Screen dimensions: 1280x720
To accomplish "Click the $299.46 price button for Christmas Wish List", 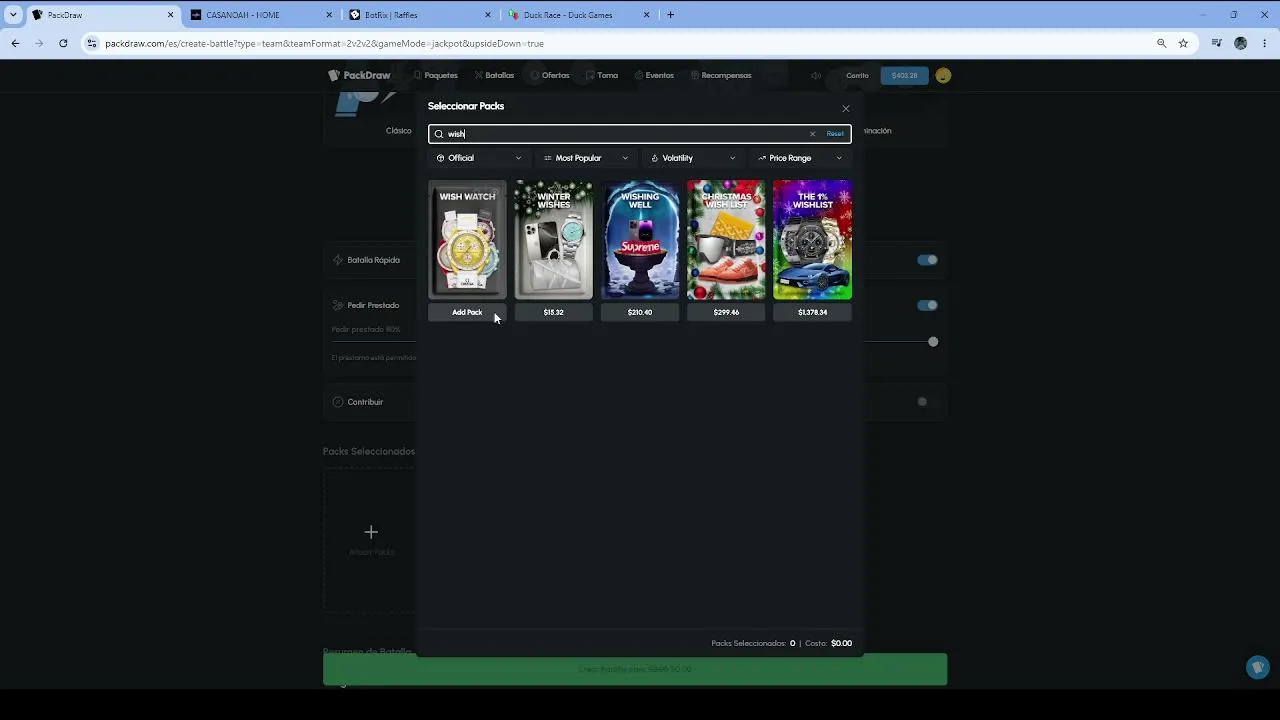I will [726, 312].
